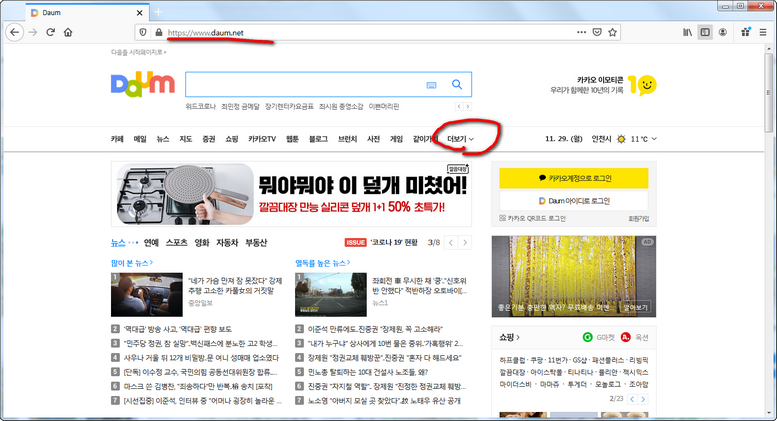Screen dimensions: 777x421
Task: Click the 알아보기 button on the forest ad
Action: click(x=635, y=308)
